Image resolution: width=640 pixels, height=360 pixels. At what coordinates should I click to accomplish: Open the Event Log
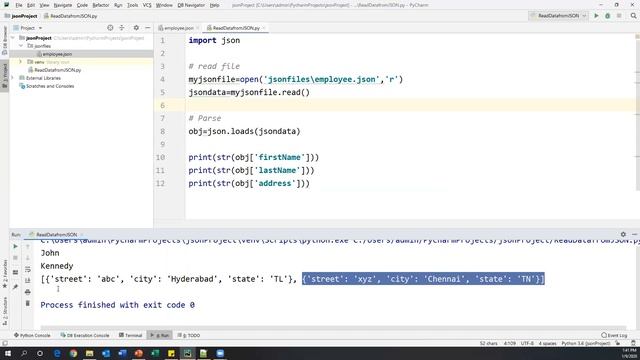coord(614,335)
